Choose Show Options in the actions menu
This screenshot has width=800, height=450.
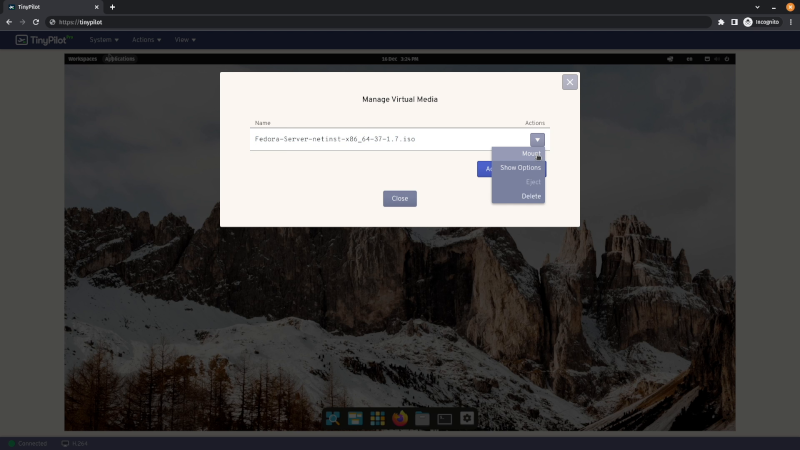pos(520,168)
